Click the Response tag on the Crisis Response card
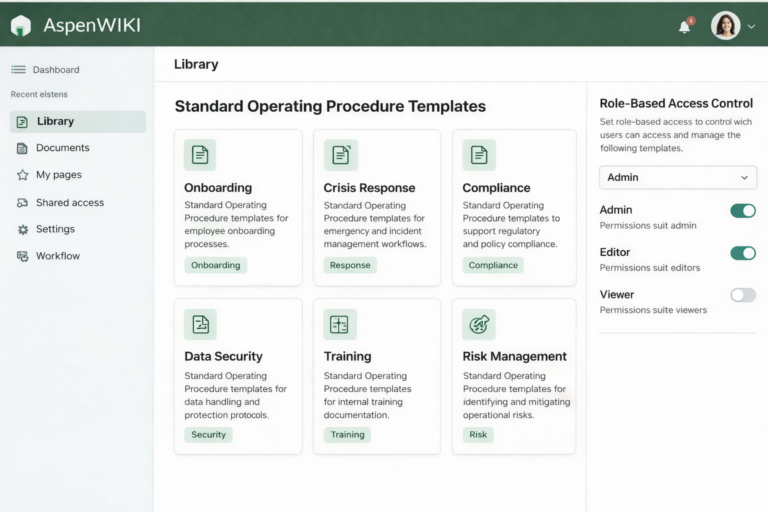The image size is (768, 512). 350,266
